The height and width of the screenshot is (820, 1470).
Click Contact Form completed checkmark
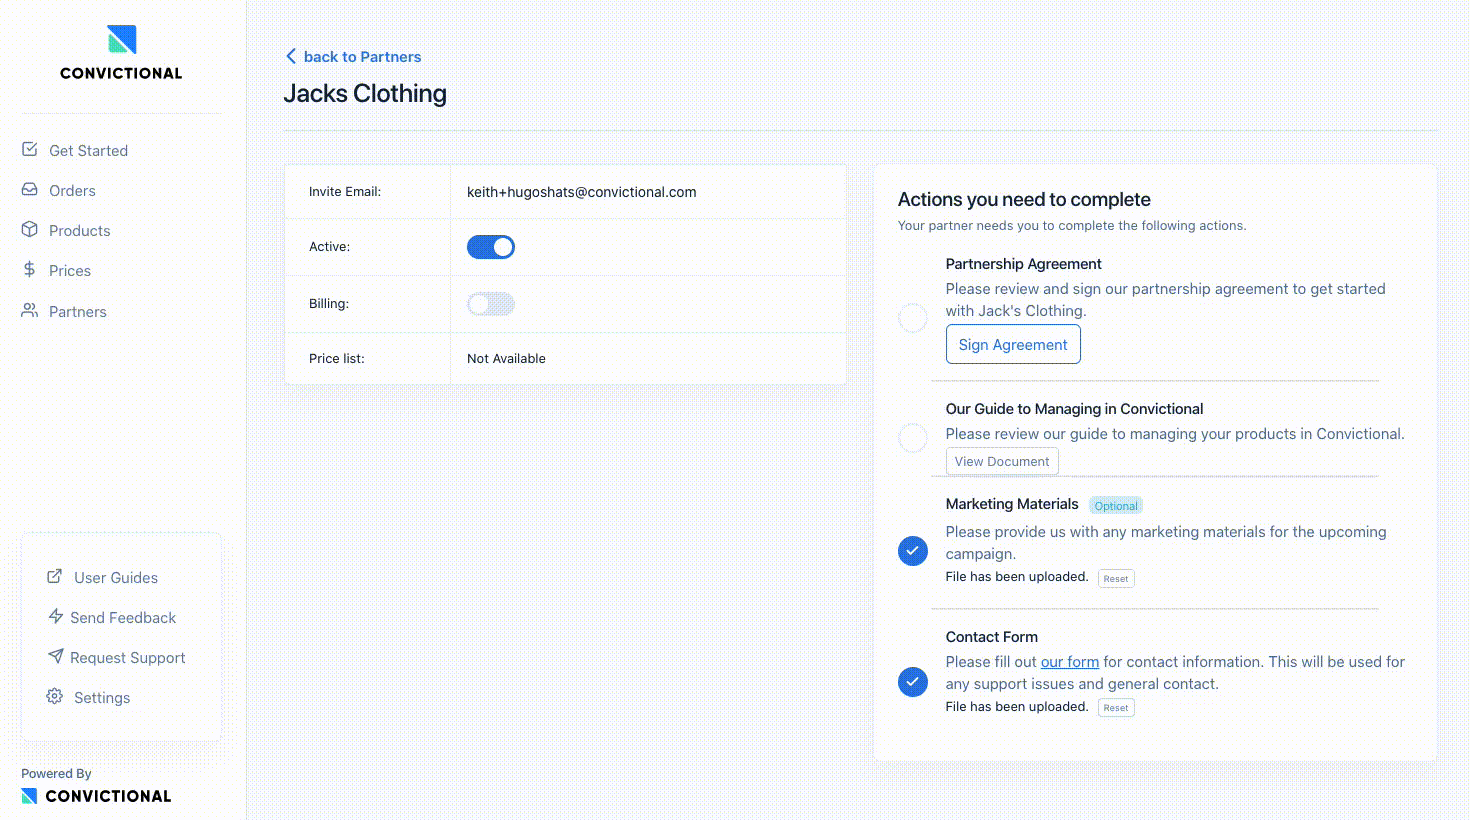tap(913, 682)
